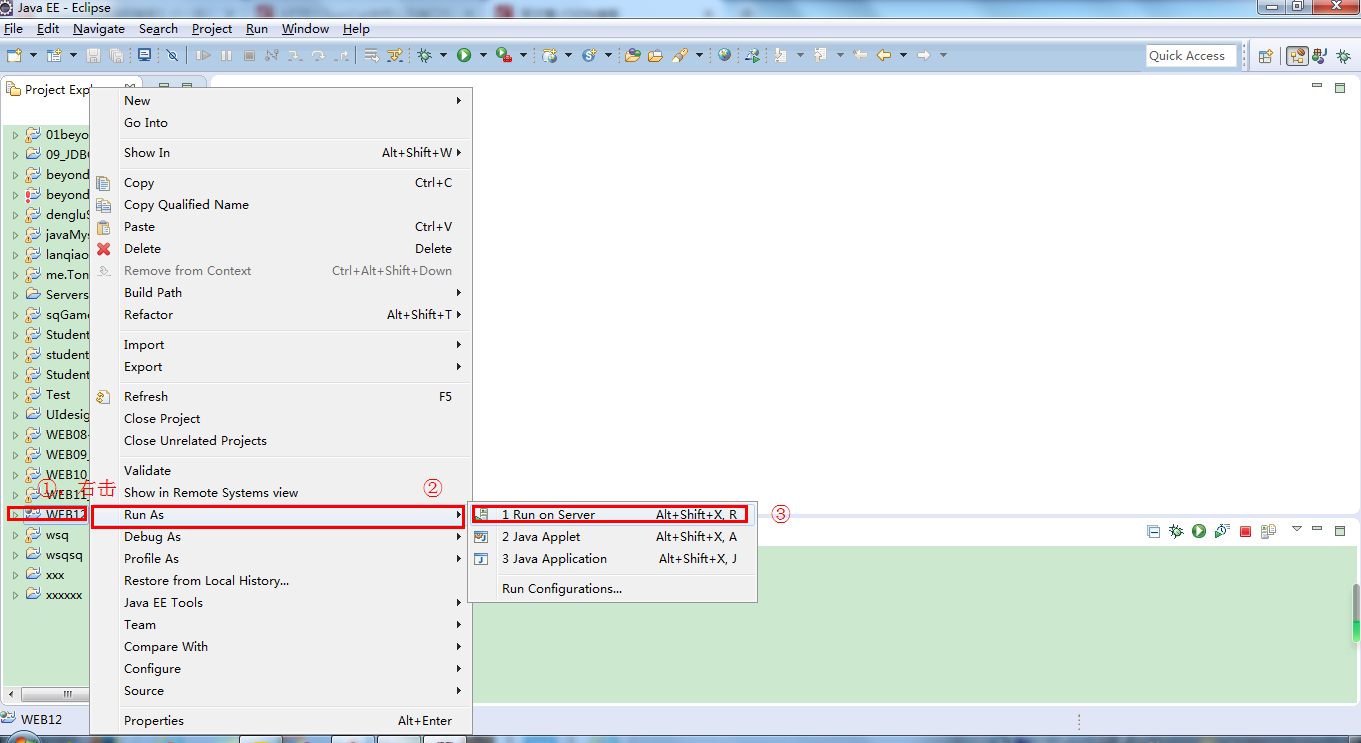Select Debug As context menu entry

click(x=279, y=536)
